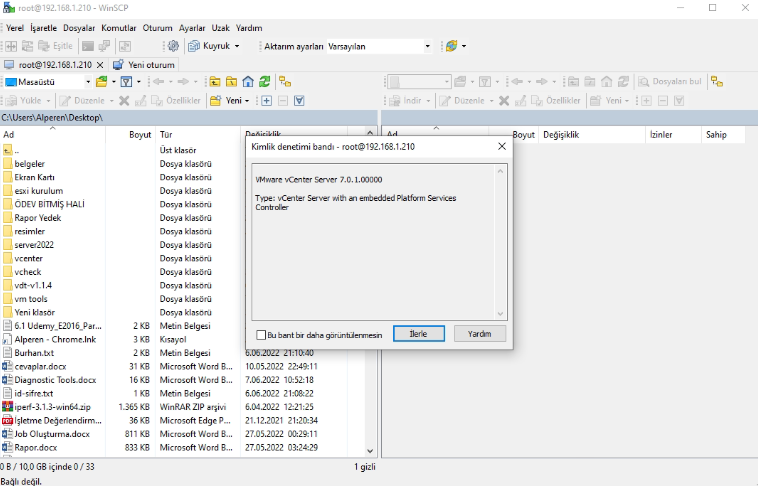Select the vdt-v1.1.4 folder
The height and width of the screenshot is (486, 758).
tap(33, 285)
